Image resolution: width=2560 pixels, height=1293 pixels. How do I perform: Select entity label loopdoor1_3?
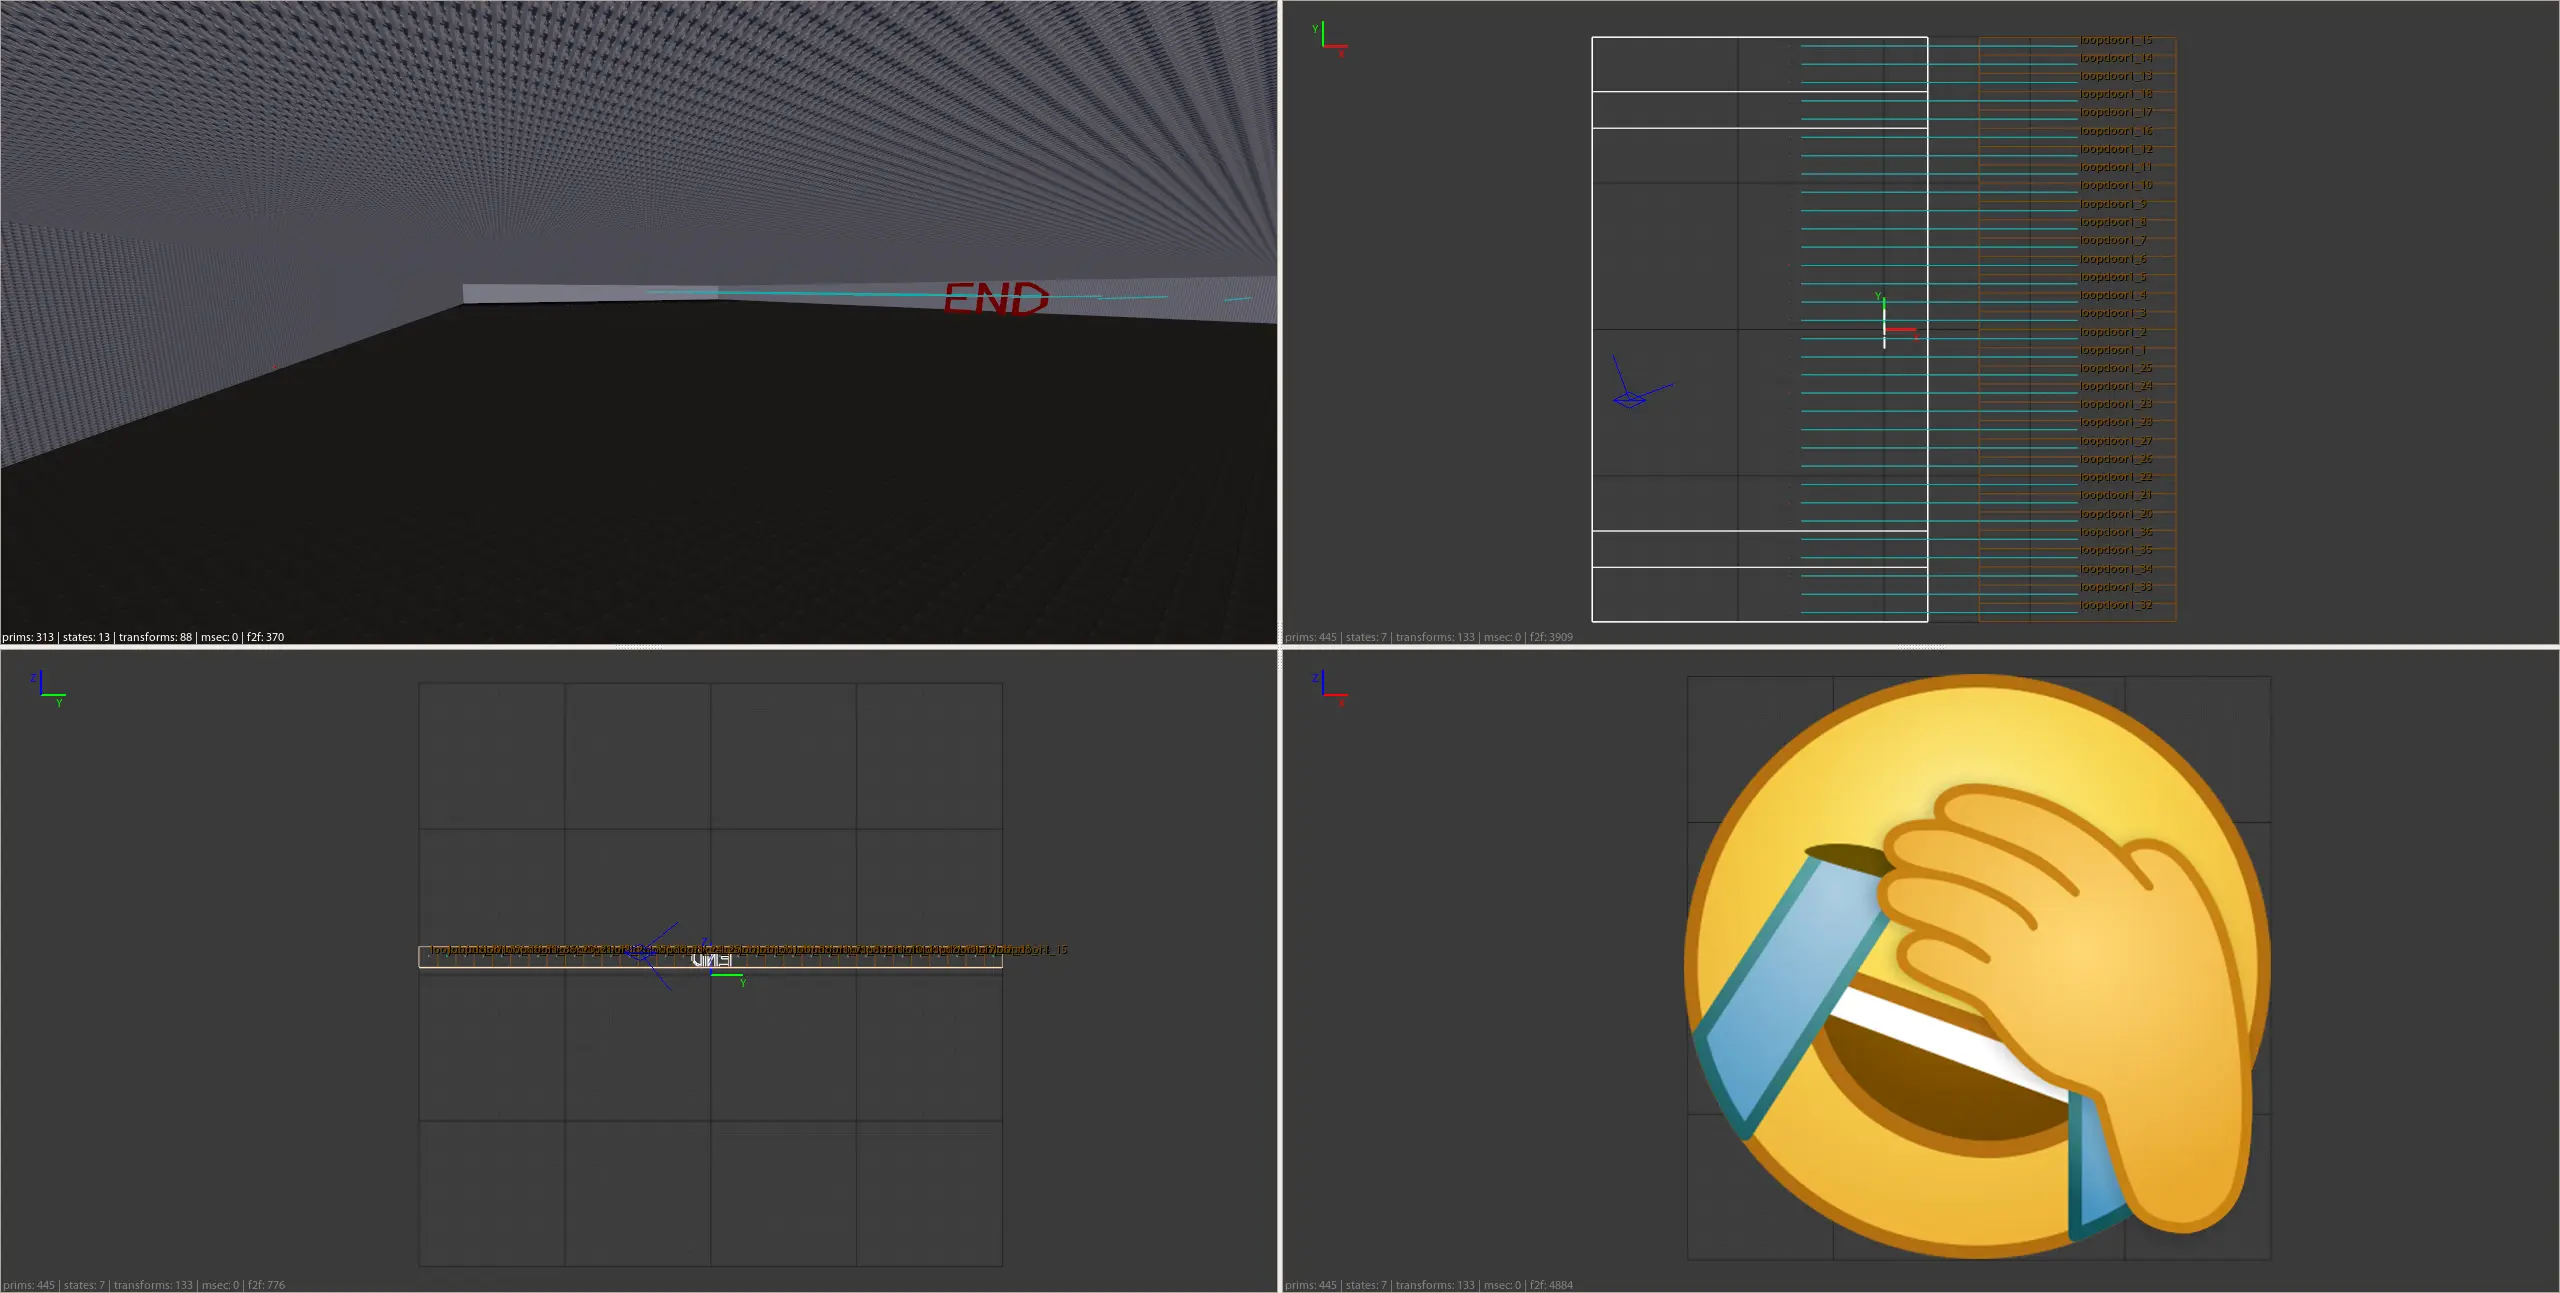pos(2112,313)
